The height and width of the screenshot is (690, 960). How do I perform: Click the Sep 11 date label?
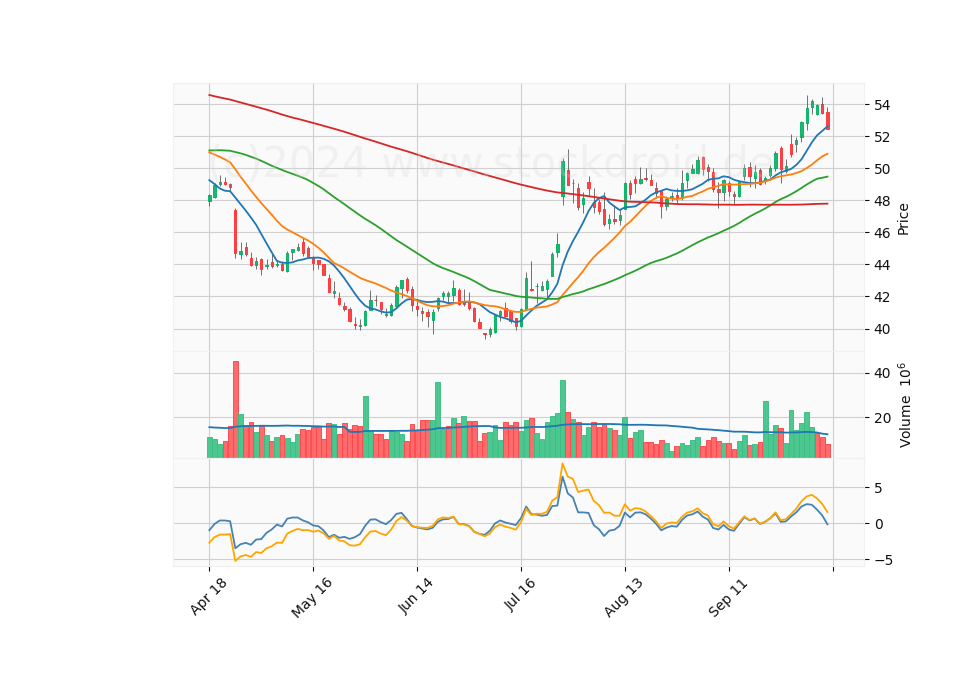(729, 598)
